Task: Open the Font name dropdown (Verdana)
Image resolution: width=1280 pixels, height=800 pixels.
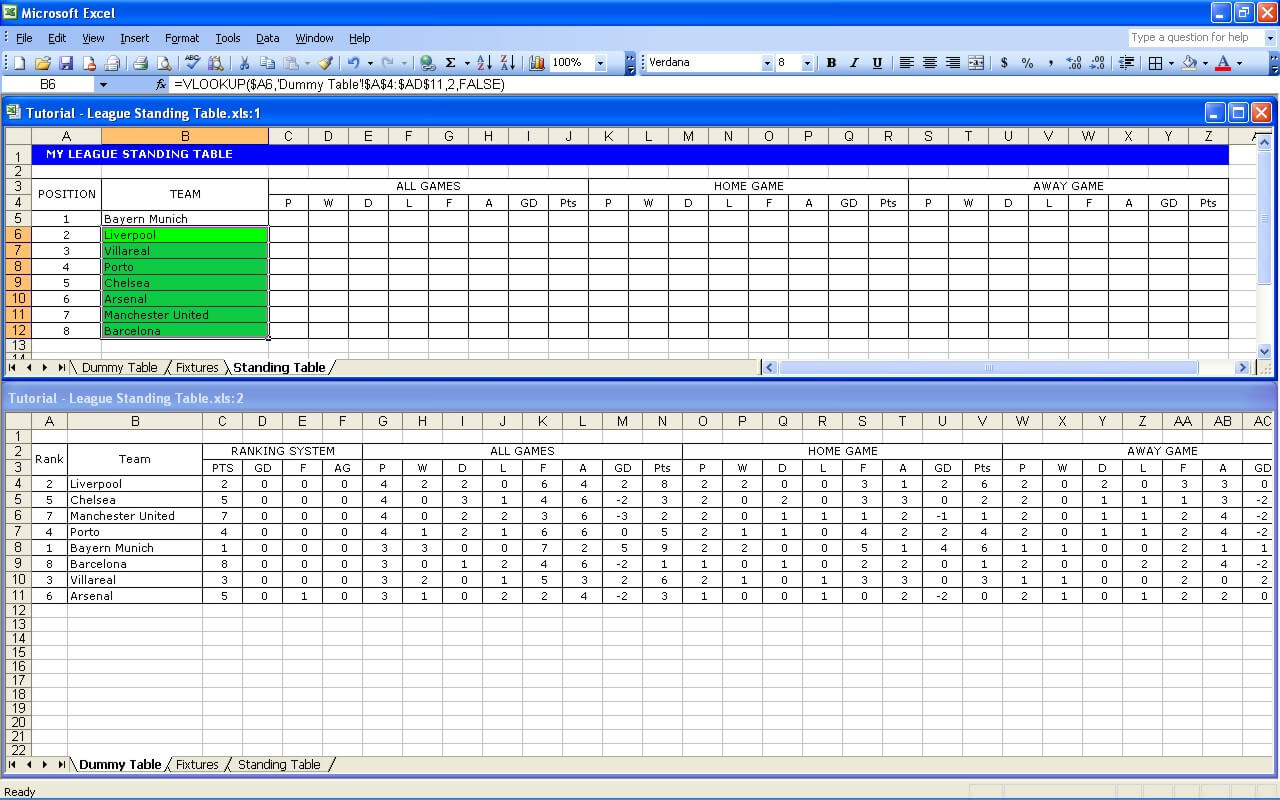Action: 767,63
